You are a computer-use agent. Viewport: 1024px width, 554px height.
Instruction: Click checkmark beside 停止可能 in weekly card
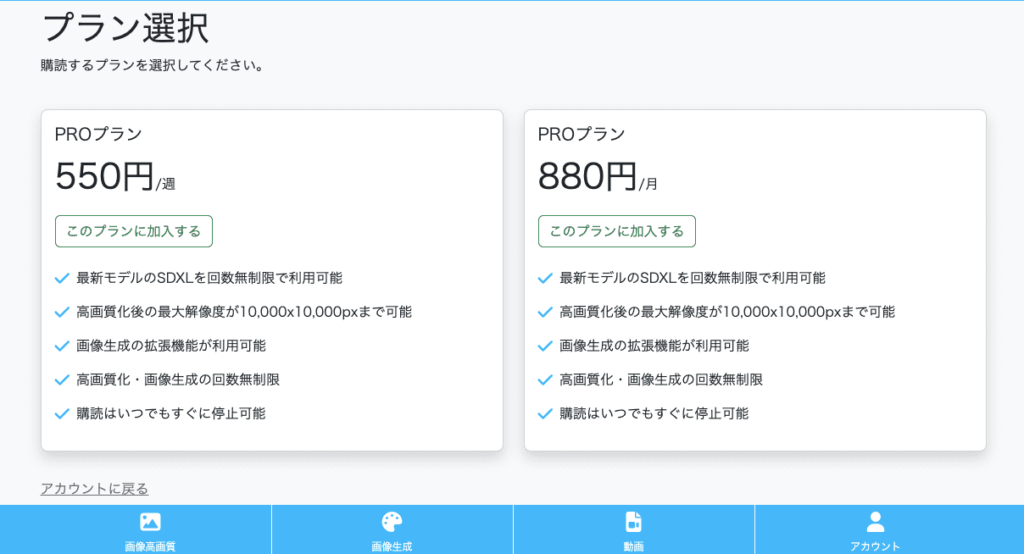(x=62, y=414)
